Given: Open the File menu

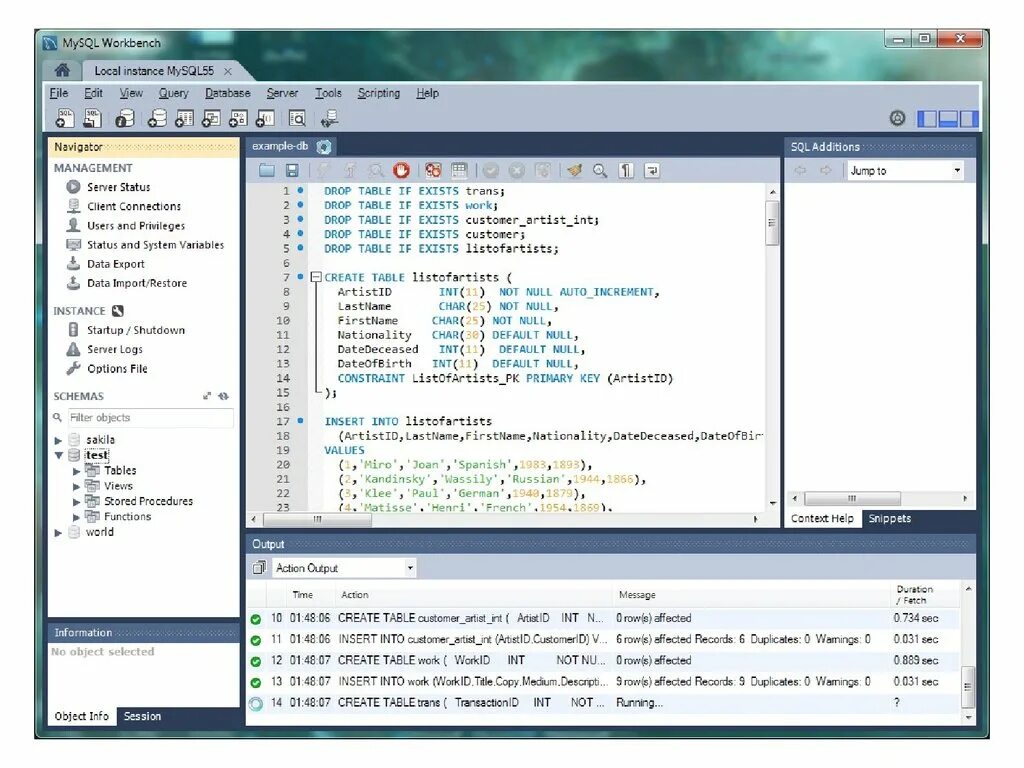Looking at the screenshot, I should pos(59,93).
